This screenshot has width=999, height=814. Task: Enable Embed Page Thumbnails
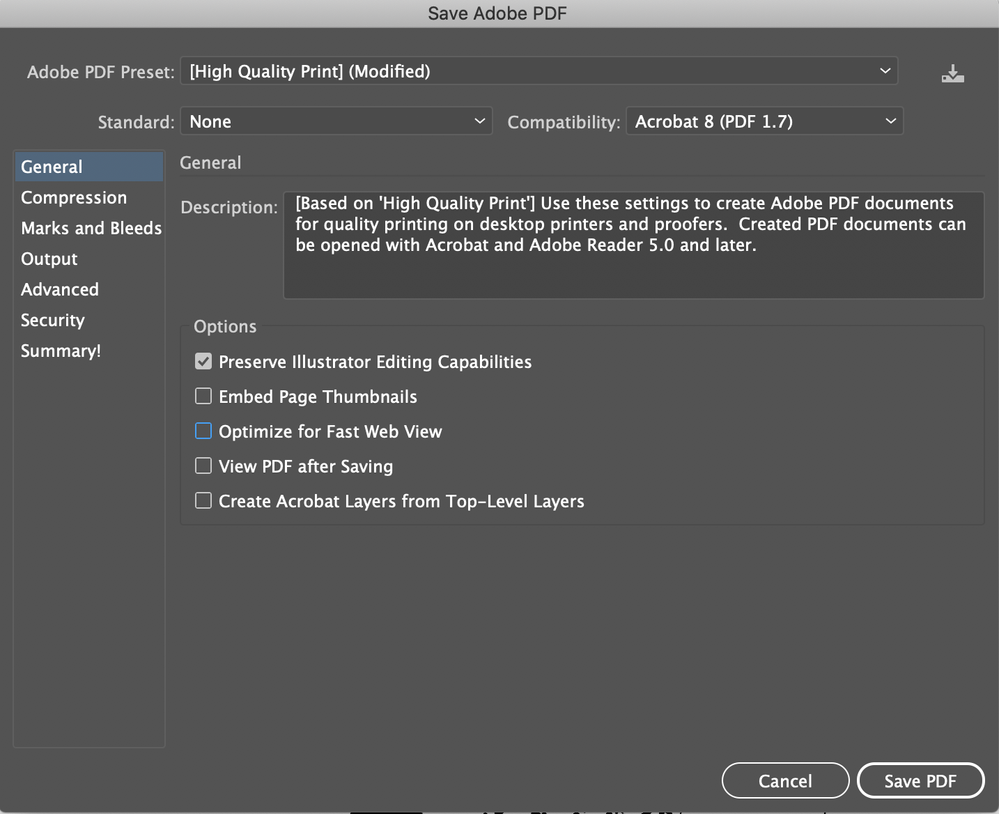coord(203,396)
